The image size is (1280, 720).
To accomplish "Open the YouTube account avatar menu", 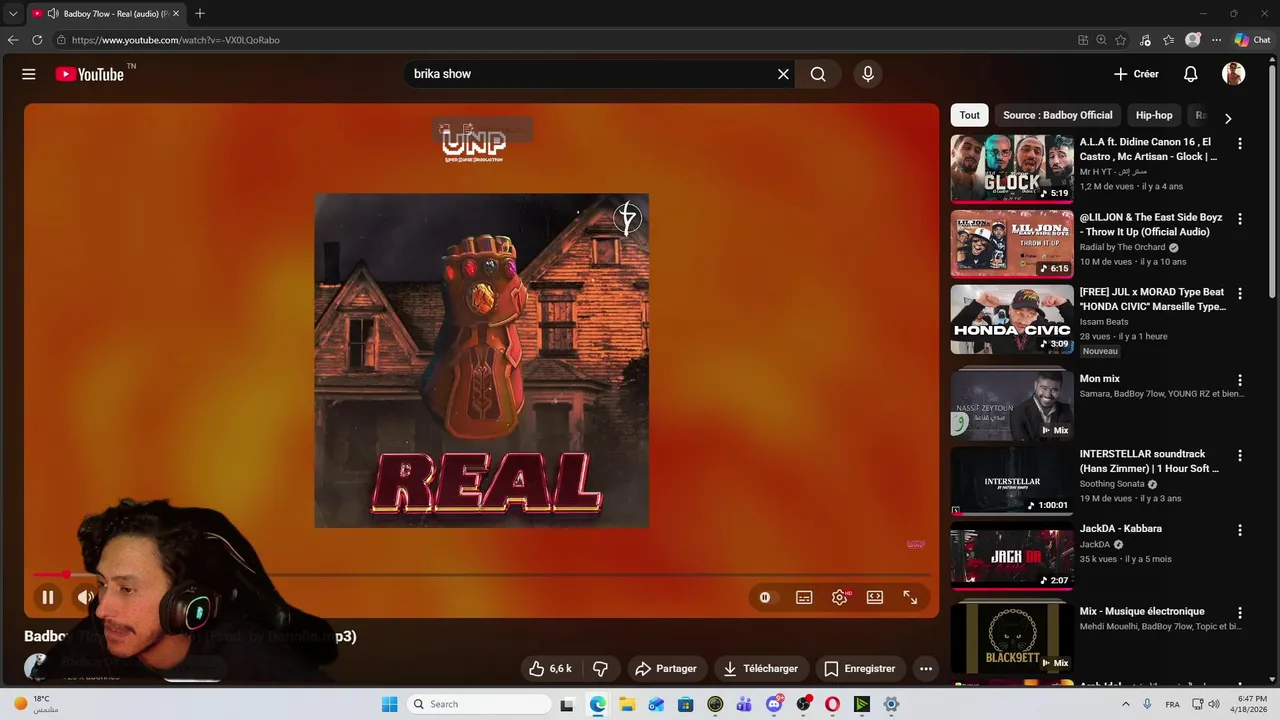I will (1233, 74).
